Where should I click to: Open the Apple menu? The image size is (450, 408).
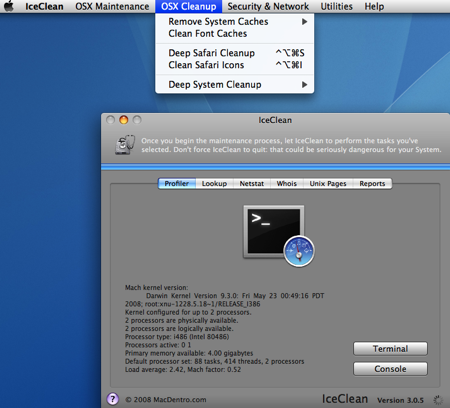(9, 6)
